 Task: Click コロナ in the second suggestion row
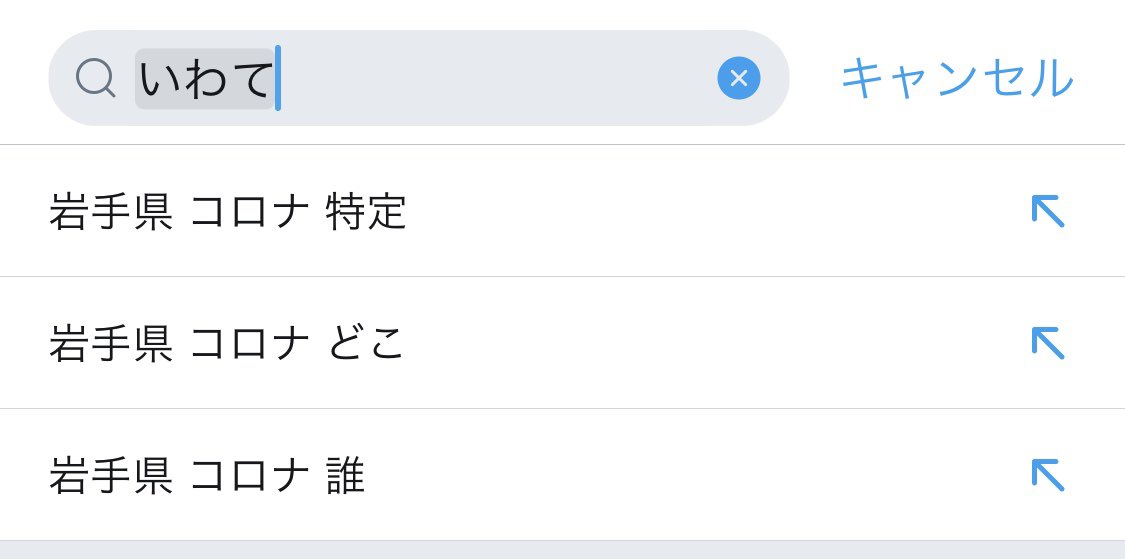point(250,344)
